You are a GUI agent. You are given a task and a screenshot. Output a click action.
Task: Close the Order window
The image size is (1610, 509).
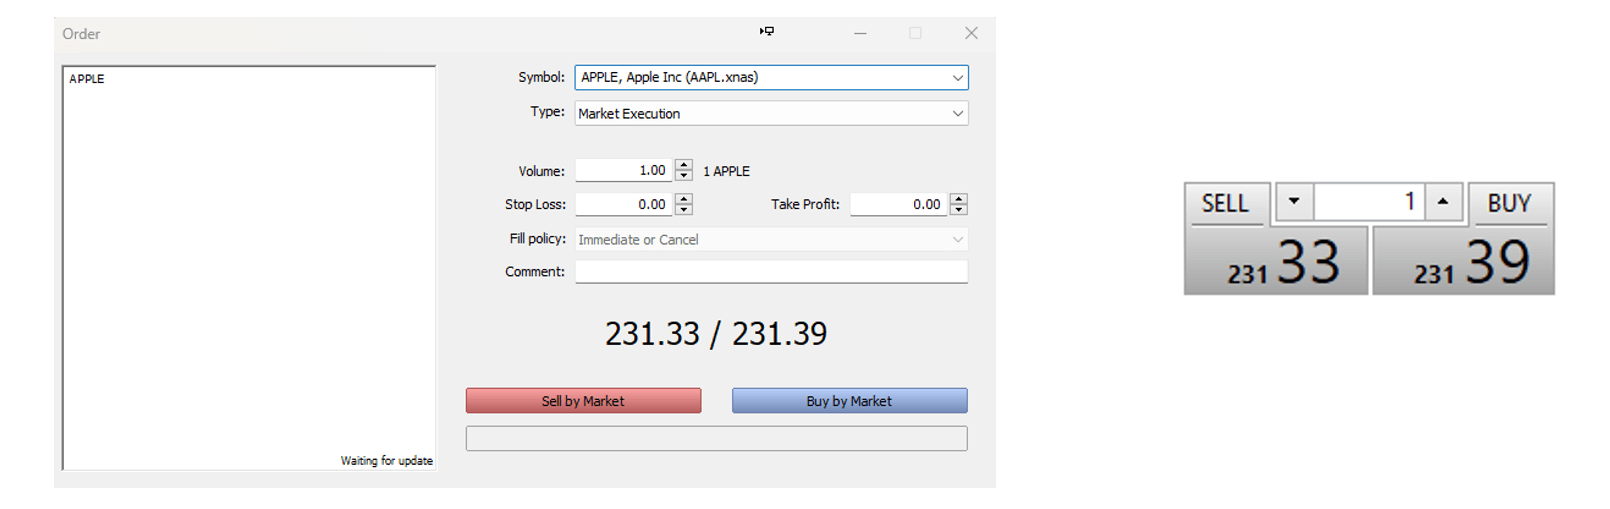tap(971, 33)
